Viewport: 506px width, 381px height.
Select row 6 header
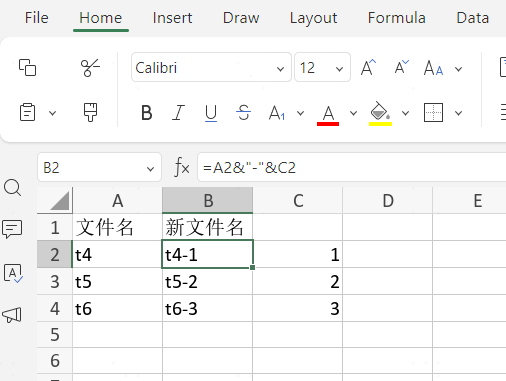[x=55, y=361]
